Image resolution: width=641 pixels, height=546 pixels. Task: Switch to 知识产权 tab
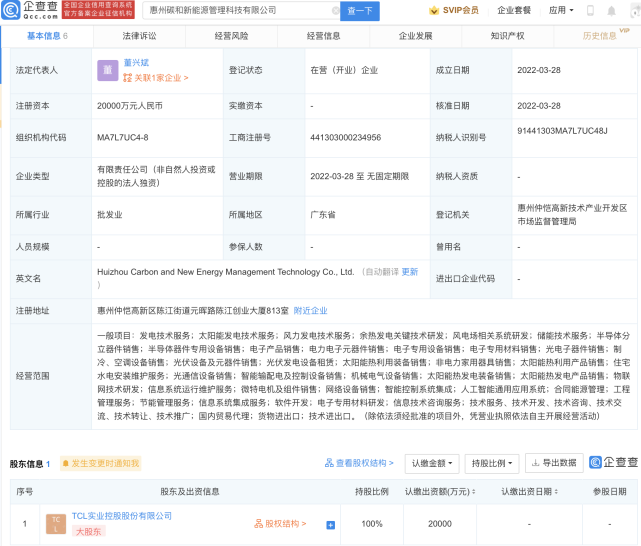tap(507, 36)
